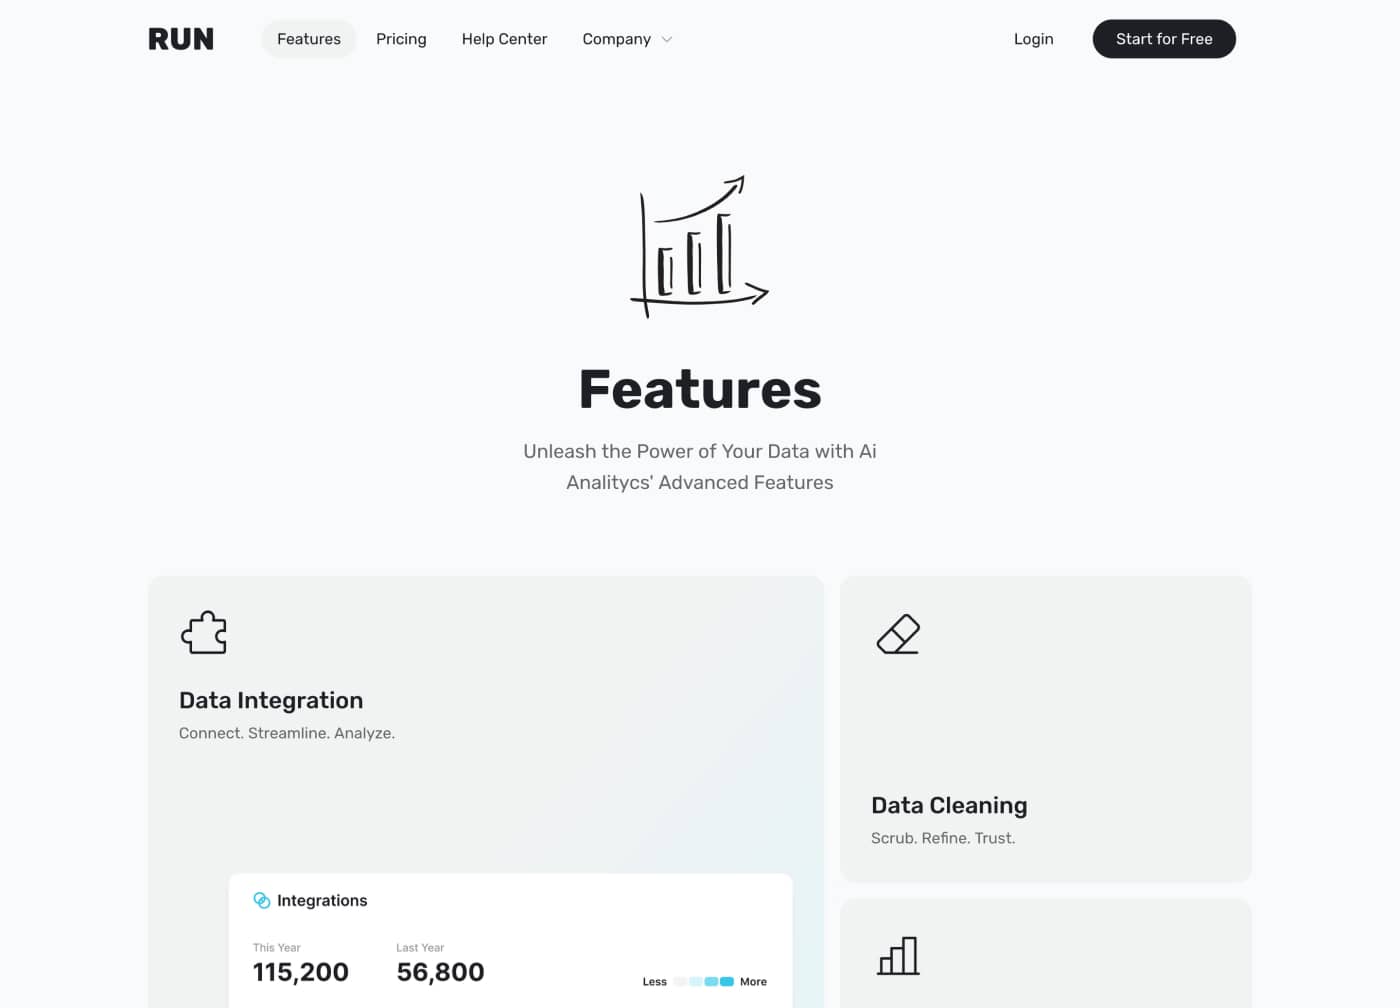The height and width of the screenshot is (1008, 1400).
Task: Click the RUN logo in the header
Action: 181,38
